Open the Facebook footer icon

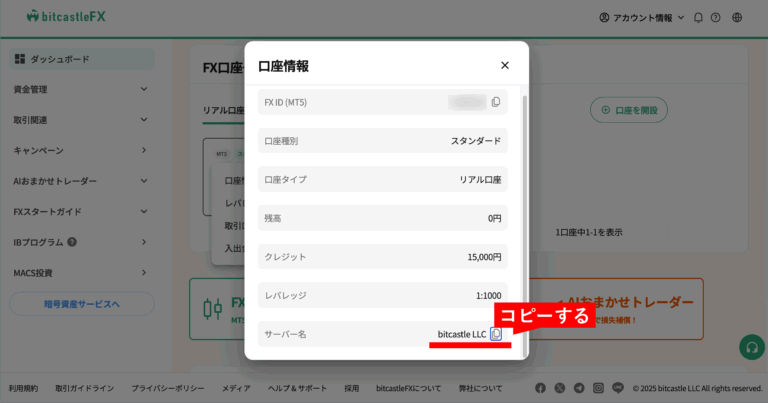click(x=540, y=388)
